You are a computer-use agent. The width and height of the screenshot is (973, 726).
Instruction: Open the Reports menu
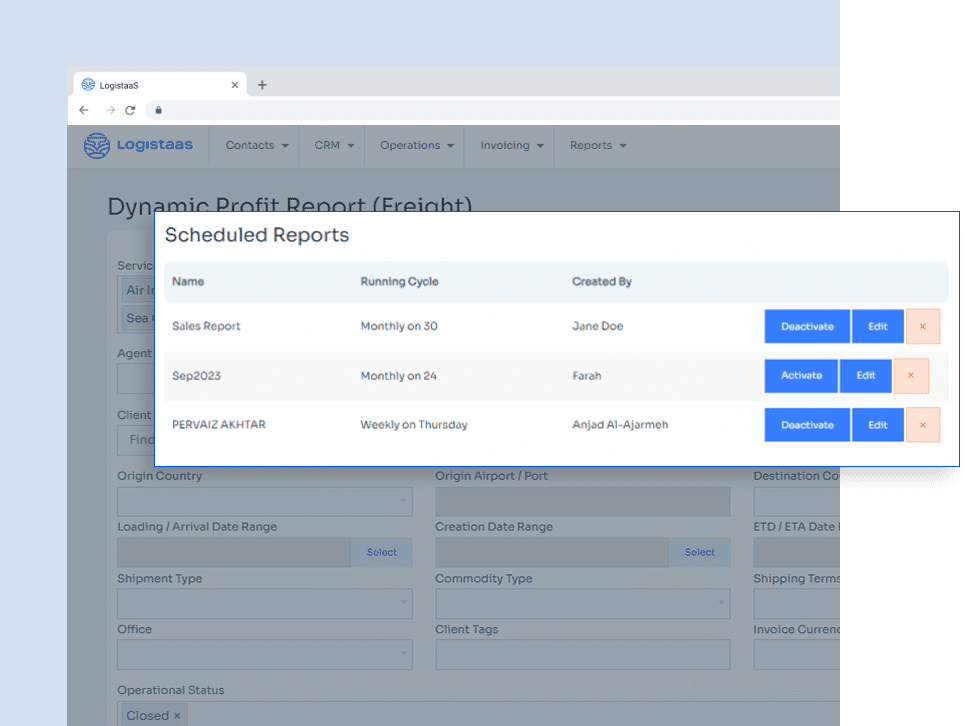[x=598, y=145]
